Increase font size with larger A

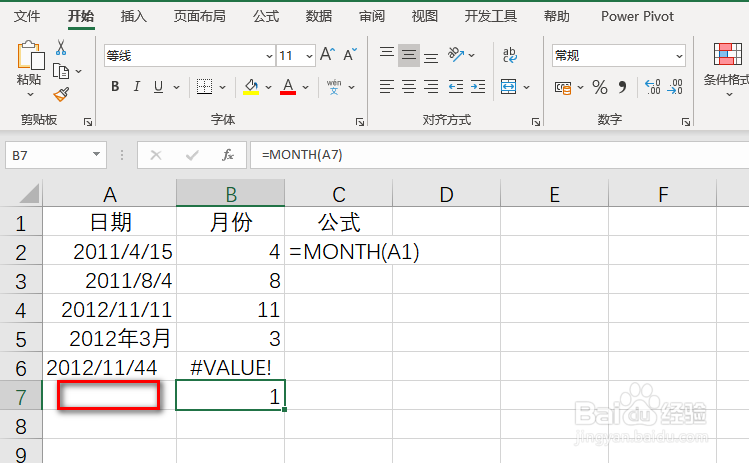[327, 54]
